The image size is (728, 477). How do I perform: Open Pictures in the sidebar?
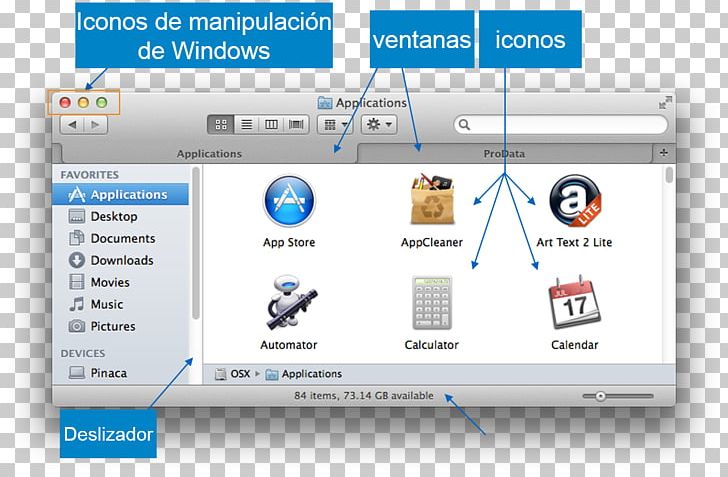[121, 327]
